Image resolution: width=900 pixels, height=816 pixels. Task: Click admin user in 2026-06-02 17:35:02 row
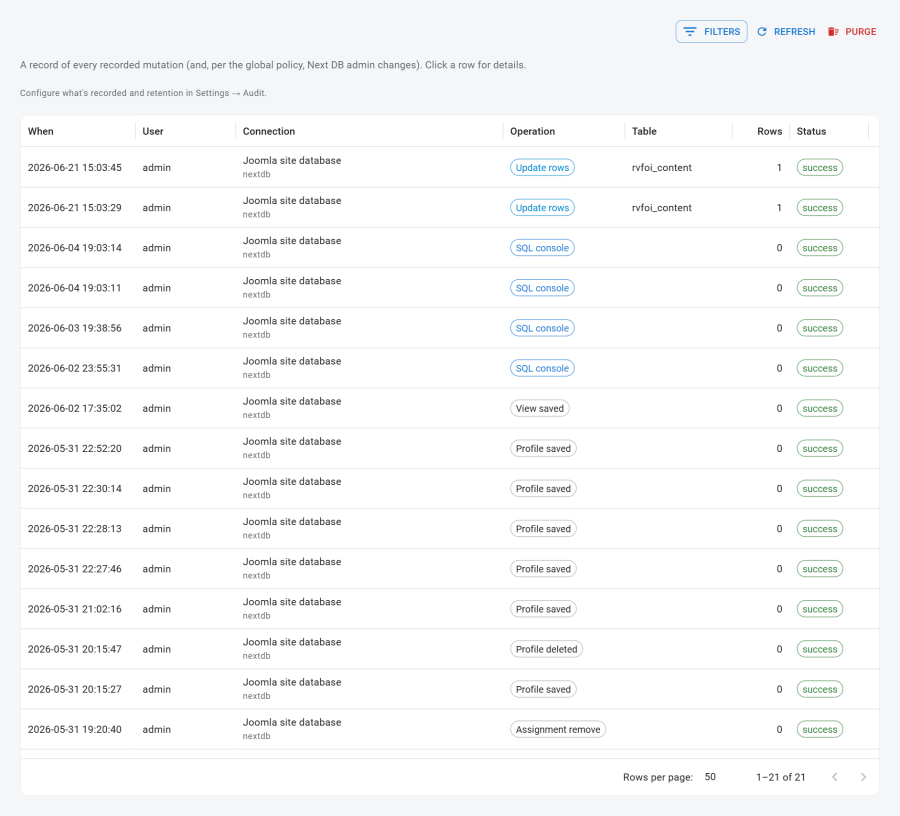tap(157, 408)
